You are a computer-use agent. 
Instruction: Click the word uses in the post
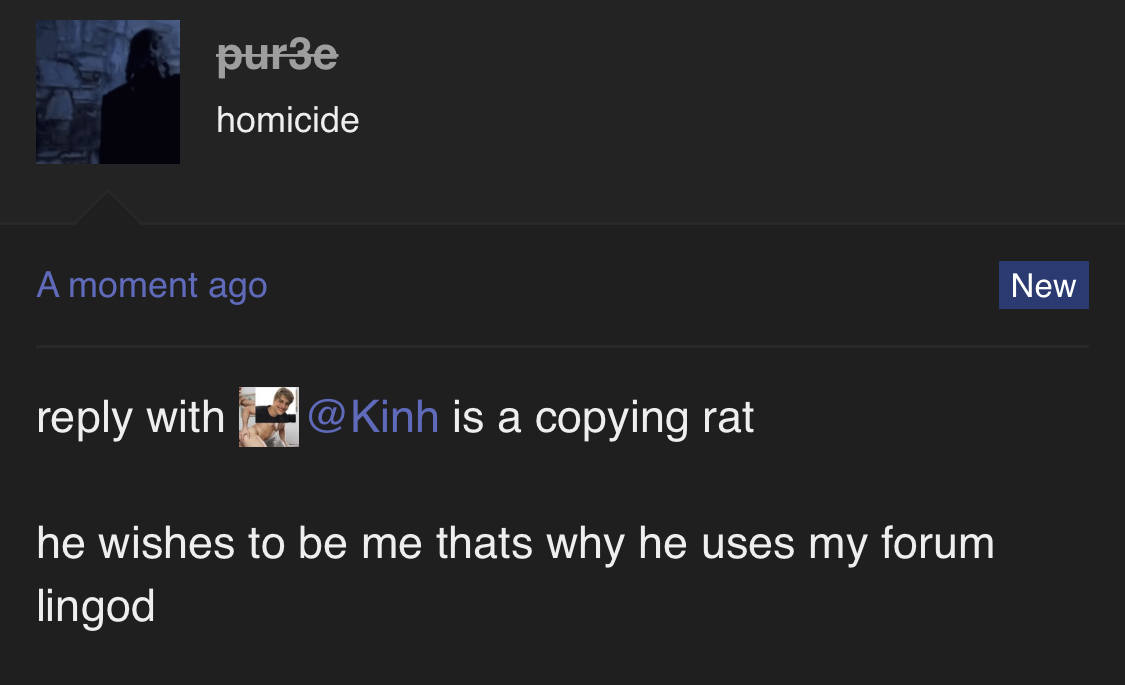coord(748,544)
